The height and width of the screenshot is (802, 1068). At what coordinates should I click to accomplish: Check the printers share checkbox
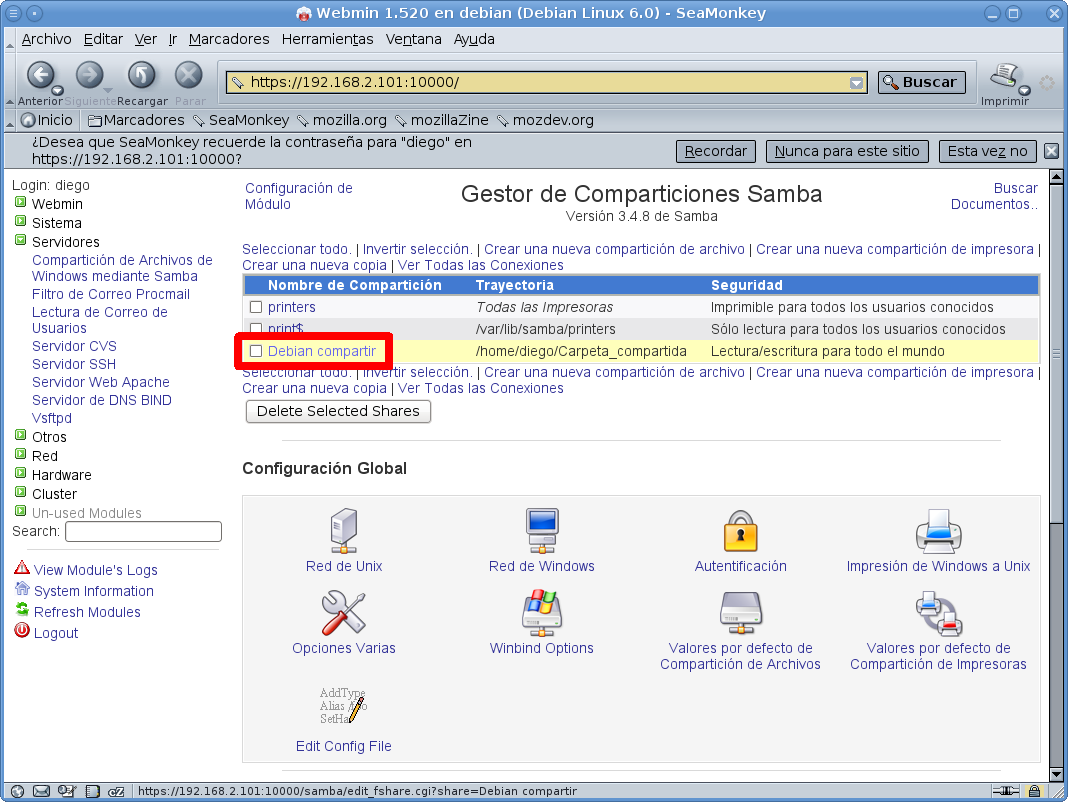click(256, 307)
